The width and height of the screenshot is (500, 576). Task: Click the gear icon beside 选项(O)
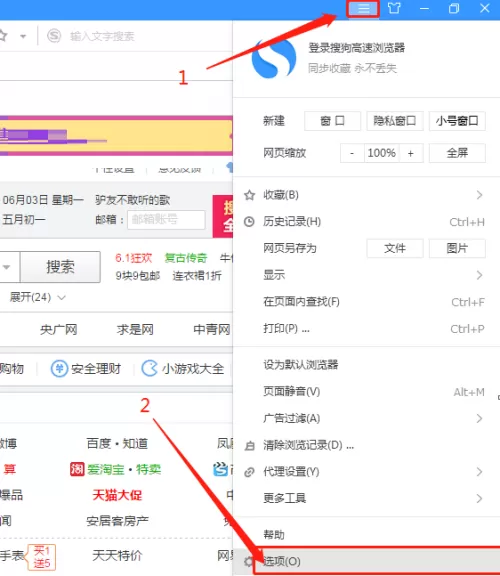tap(248, 561)
